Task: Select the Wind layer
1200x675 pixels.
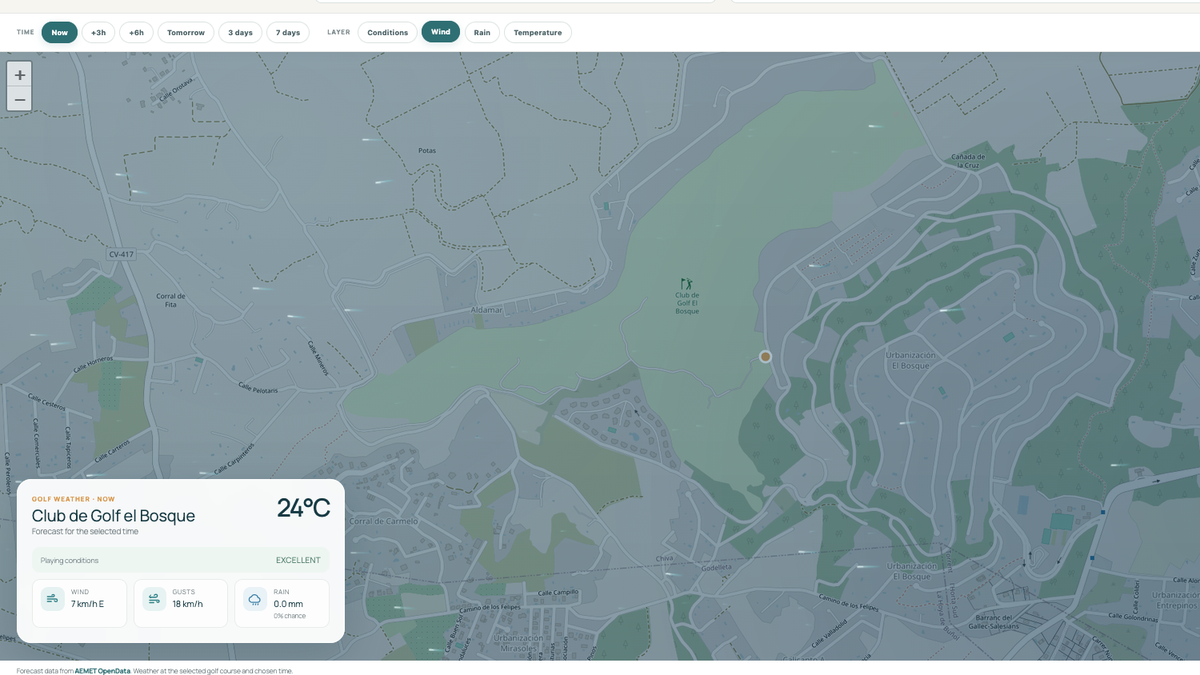Action: [x=441, y=32]
